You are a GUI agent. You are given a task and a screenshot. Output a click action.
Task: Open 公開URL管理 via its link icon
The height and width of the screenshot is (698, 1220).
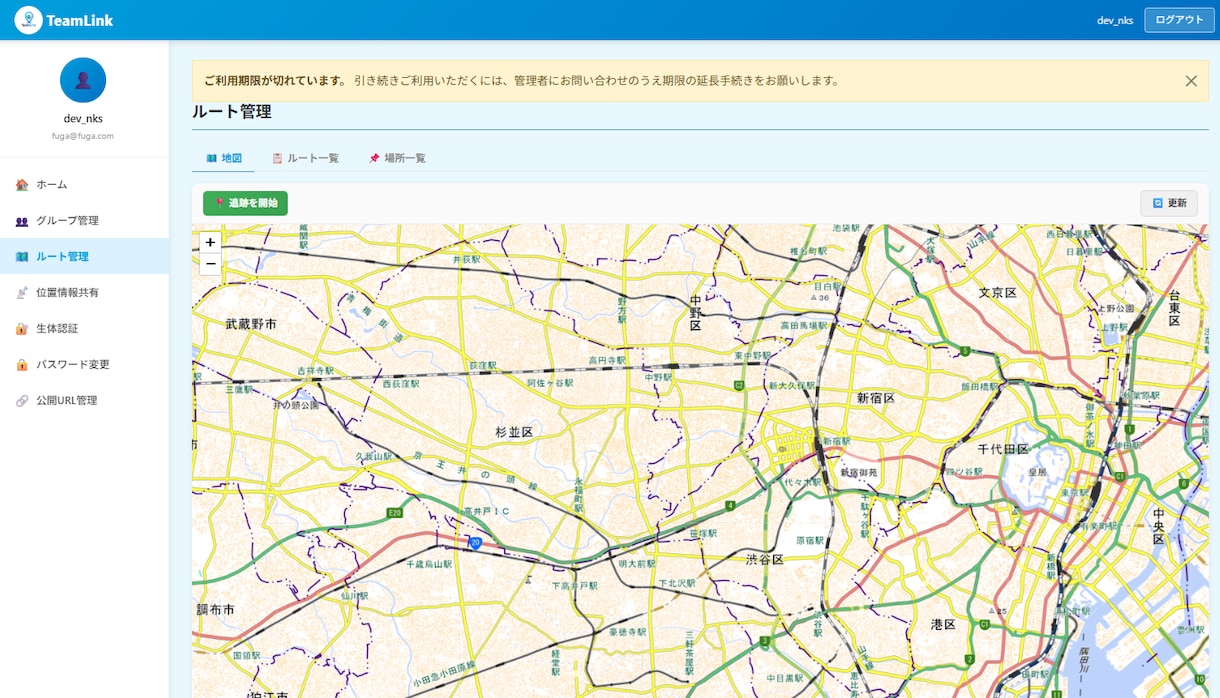click(x=22, y=401)
